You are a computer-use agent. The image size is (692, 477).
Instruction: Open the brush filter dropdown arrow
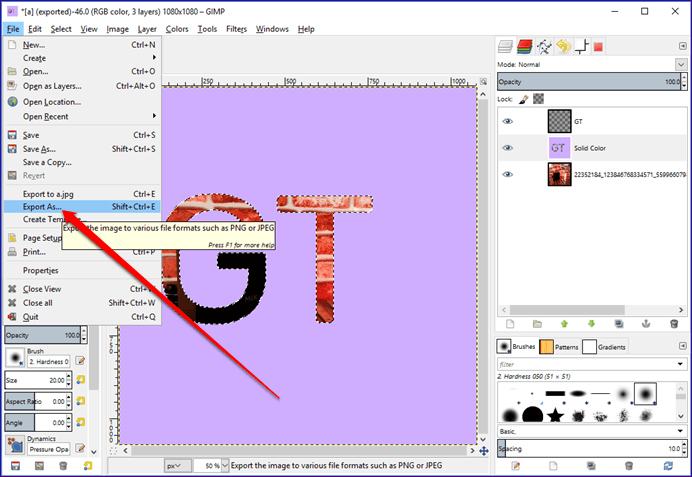(x=680, y=364)
